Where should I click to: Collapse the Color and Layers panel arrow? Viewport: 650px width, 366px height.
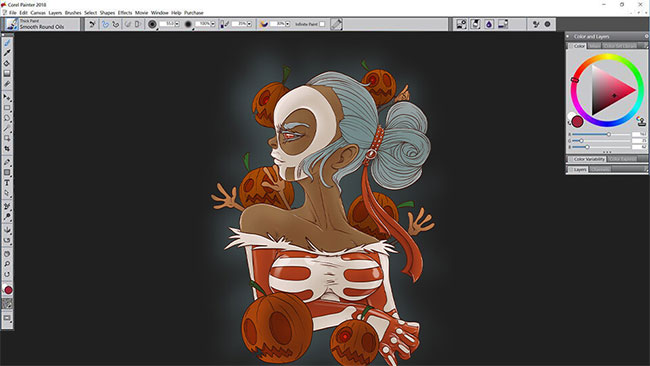pos(568,36)
